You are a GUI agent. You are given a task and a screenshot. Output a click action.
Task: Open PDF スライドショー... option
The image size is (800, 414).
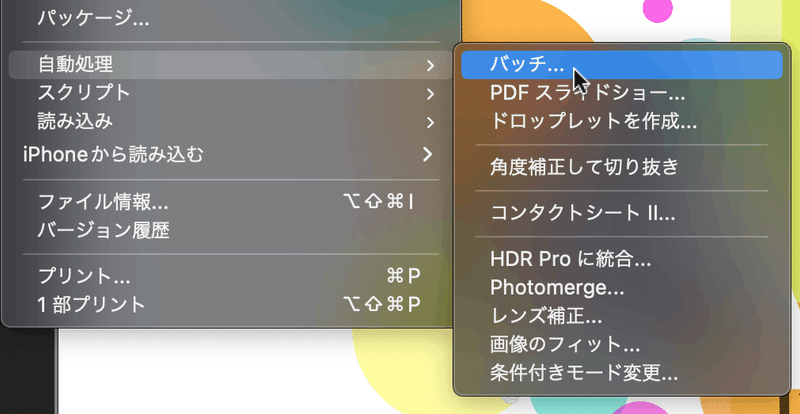(621, 93)
